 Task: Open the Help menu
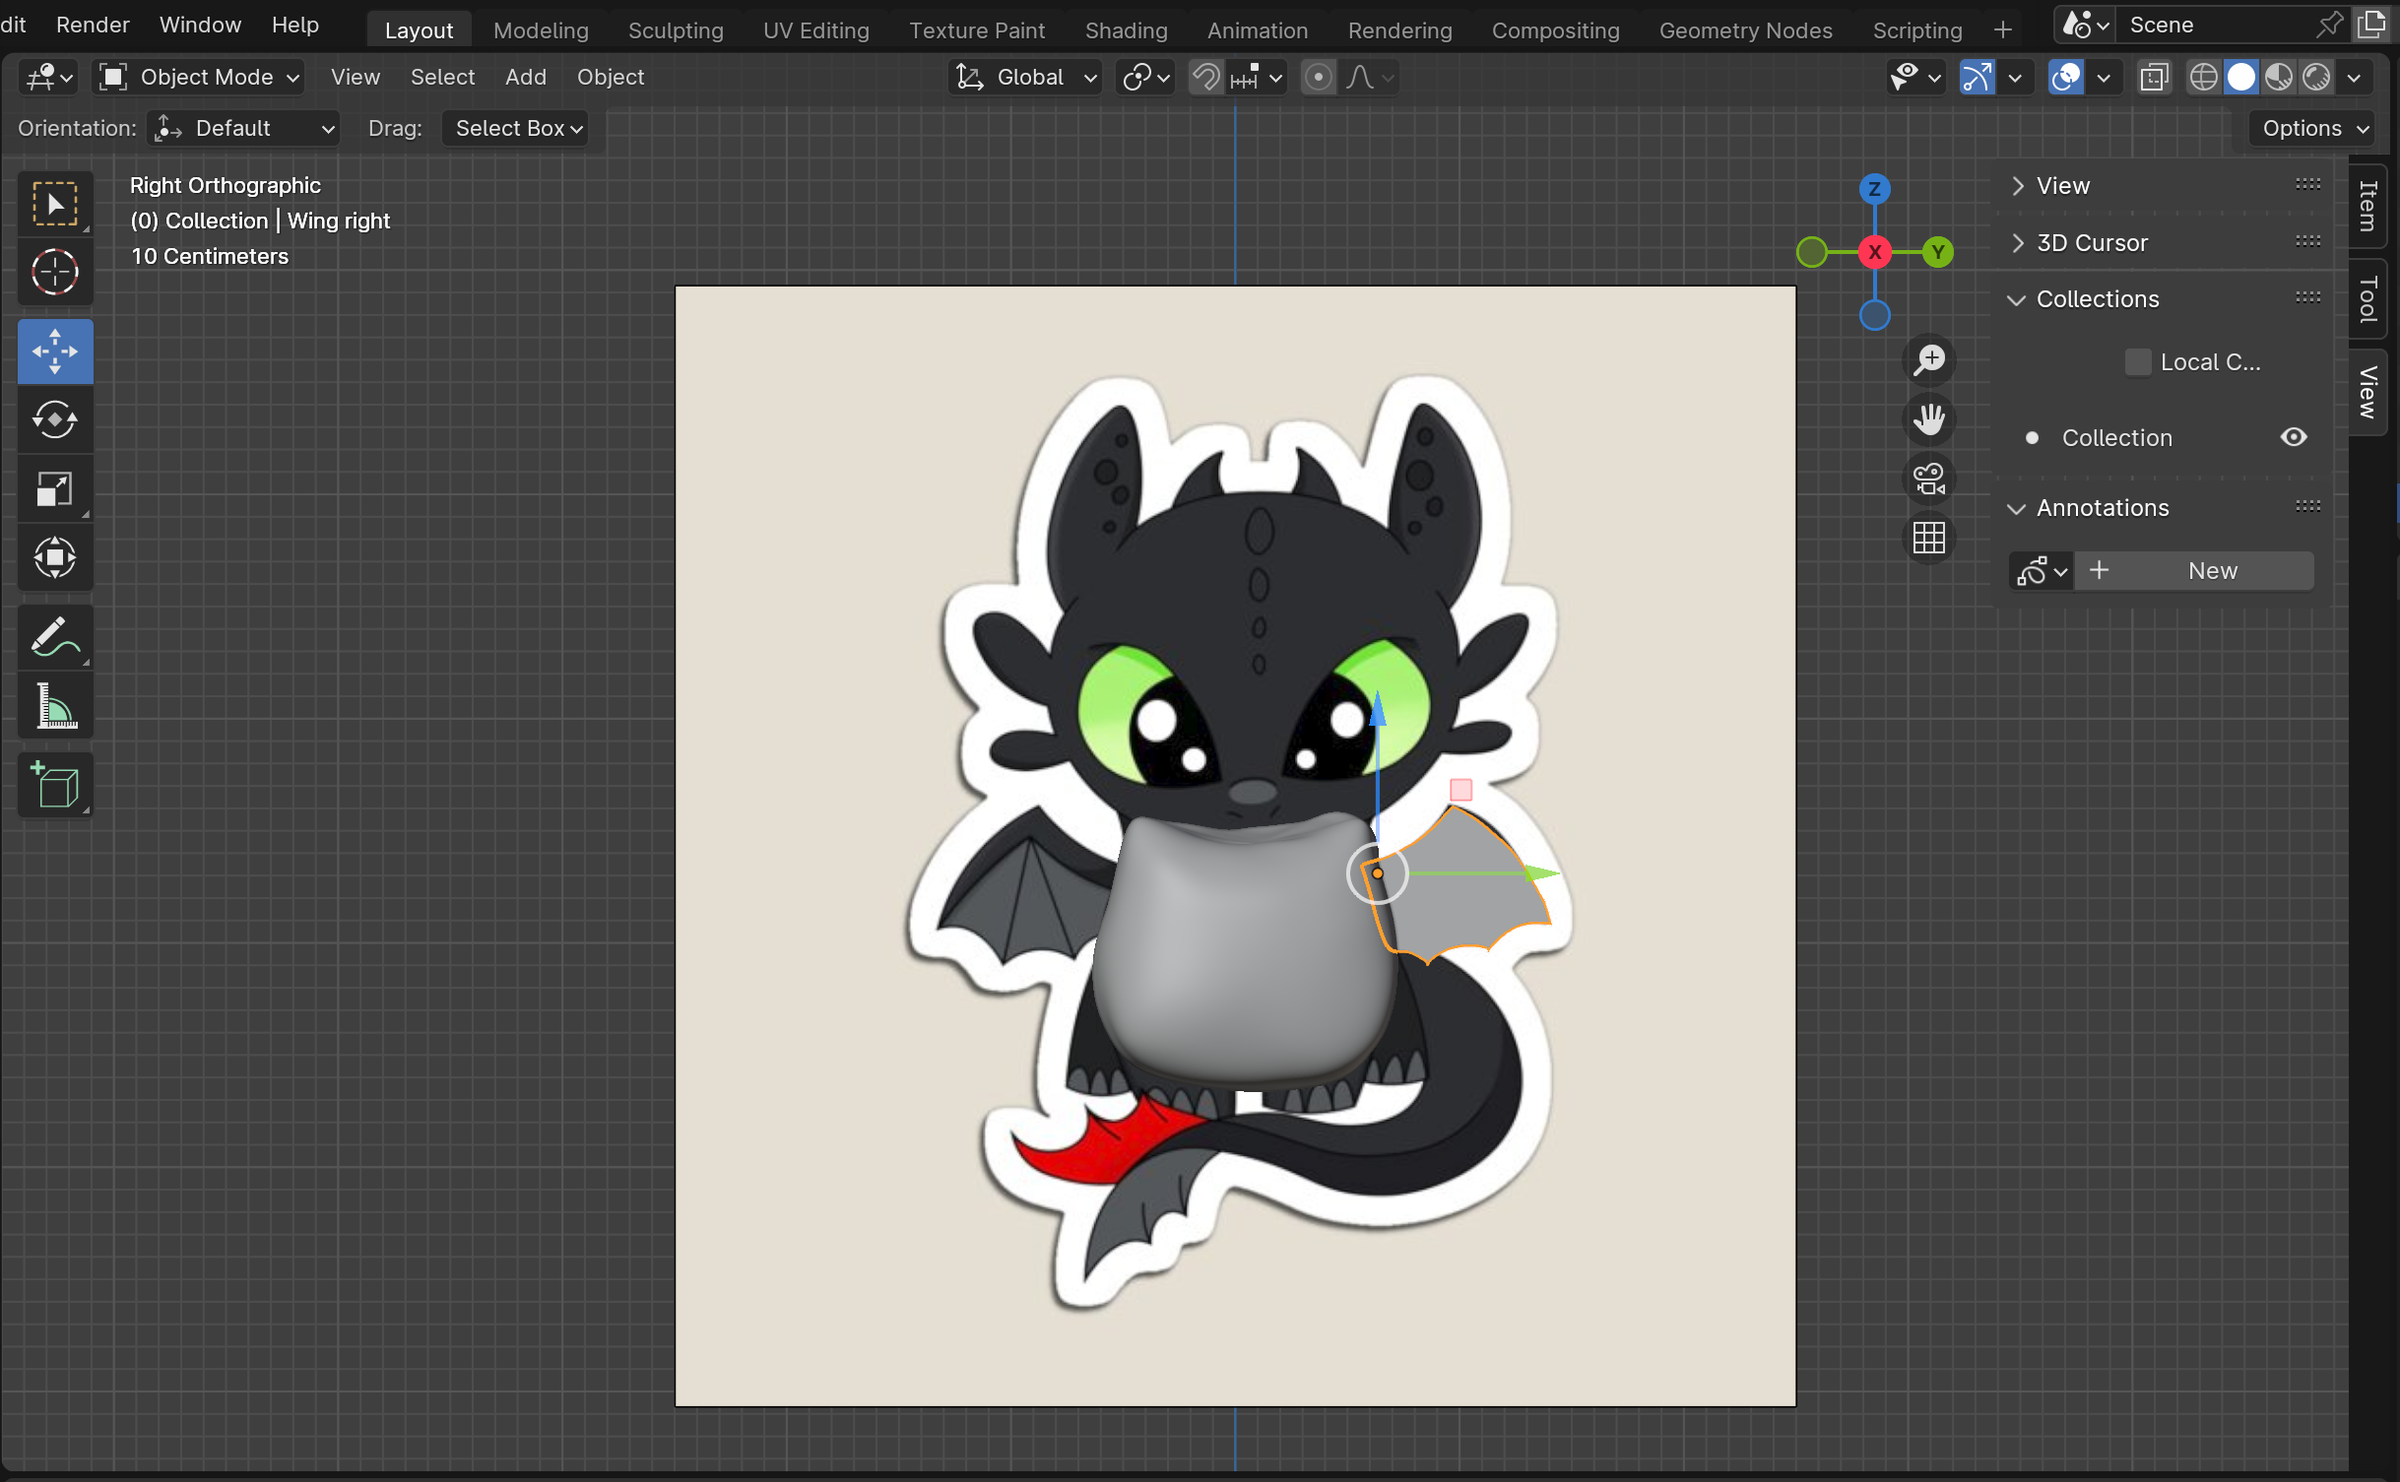[x=295, y=25]
